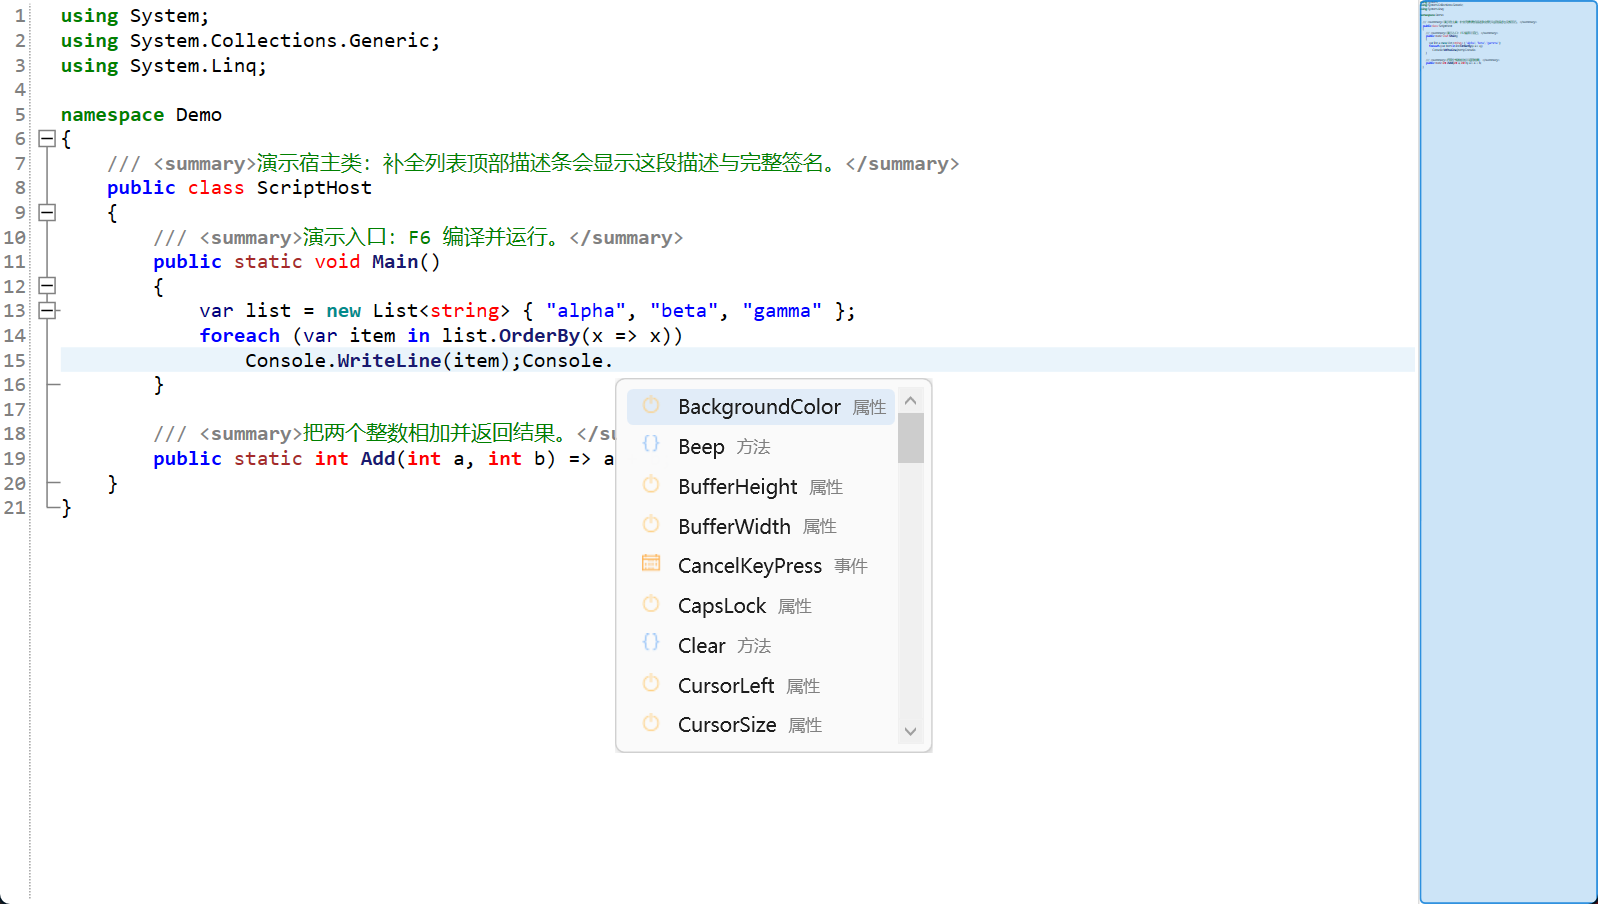The height and width of the screenshot is (904, 1598).
Task: Click the event icon next to CancelKeyPress
Action: point(651,563)
